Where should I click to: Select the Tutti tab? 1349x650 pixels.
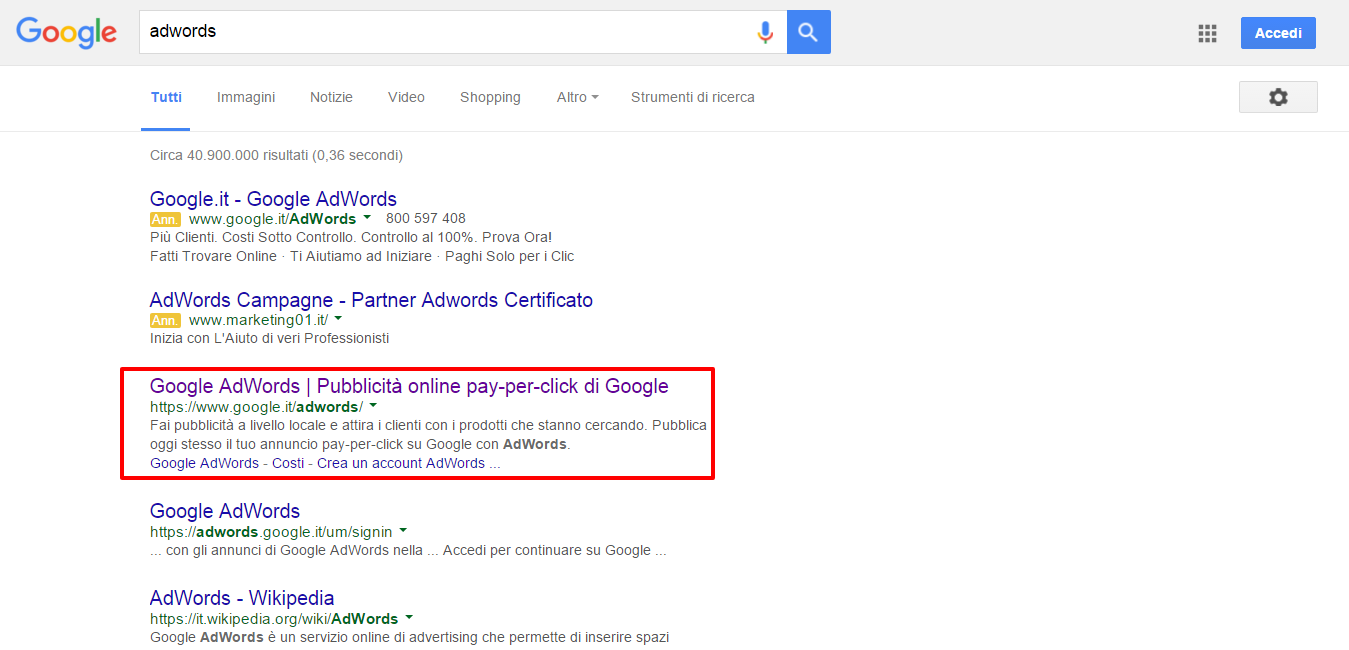tap(166, 97)
